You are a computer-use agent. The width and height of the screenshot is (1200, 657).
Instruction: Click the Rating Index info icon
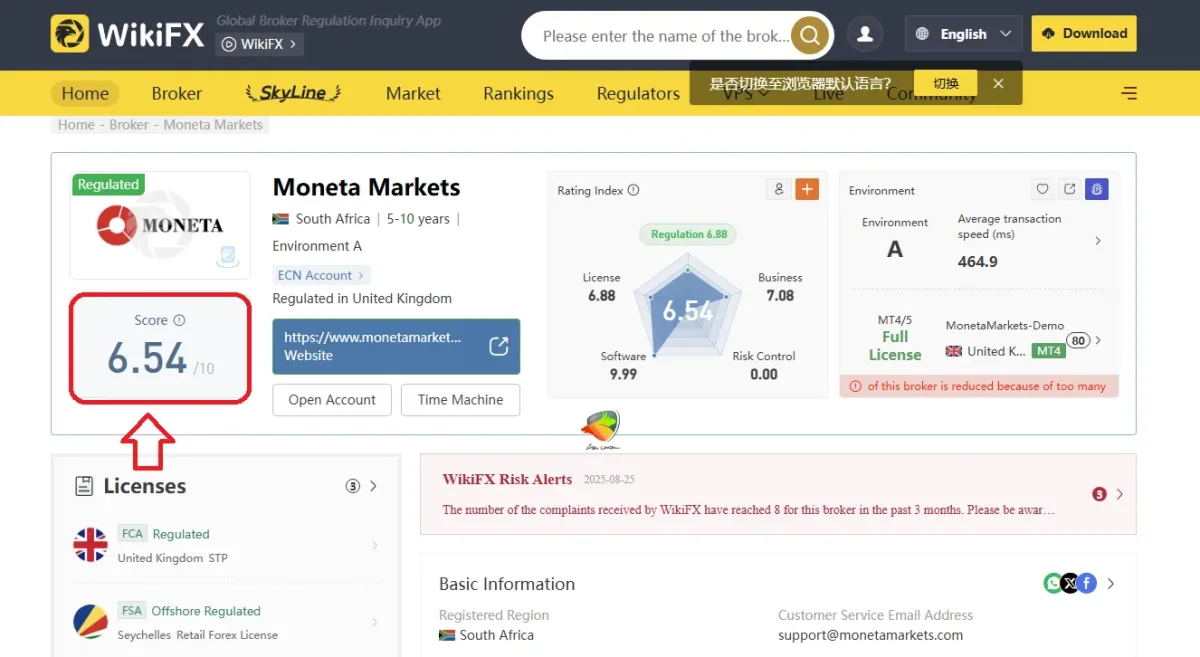click(633, 190)
